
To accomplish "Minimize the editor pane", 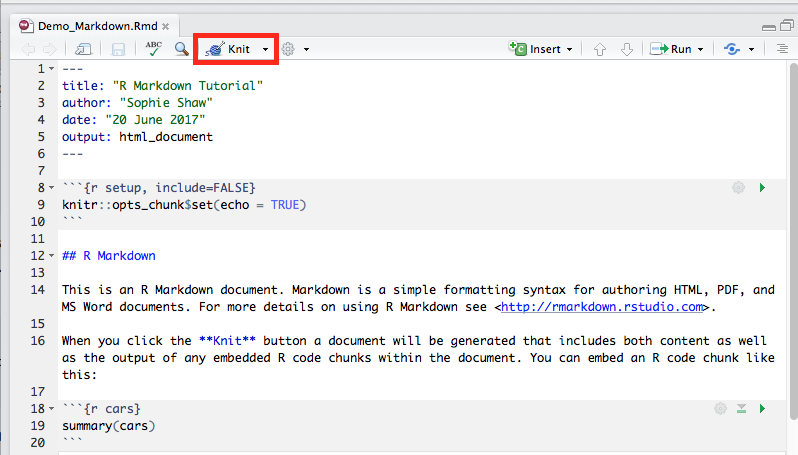I will point(769,26).
